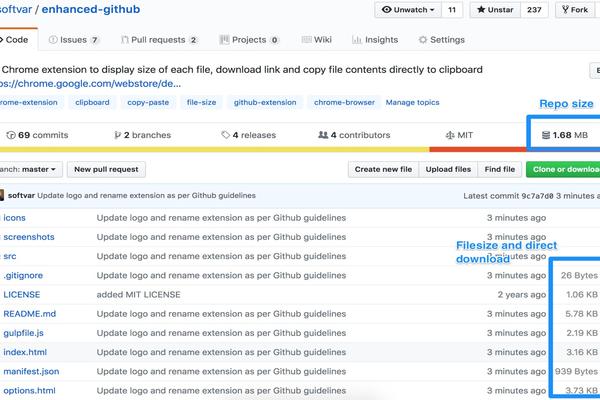Open the icons folder
This screenshot has height=400, width=600.
15,218
